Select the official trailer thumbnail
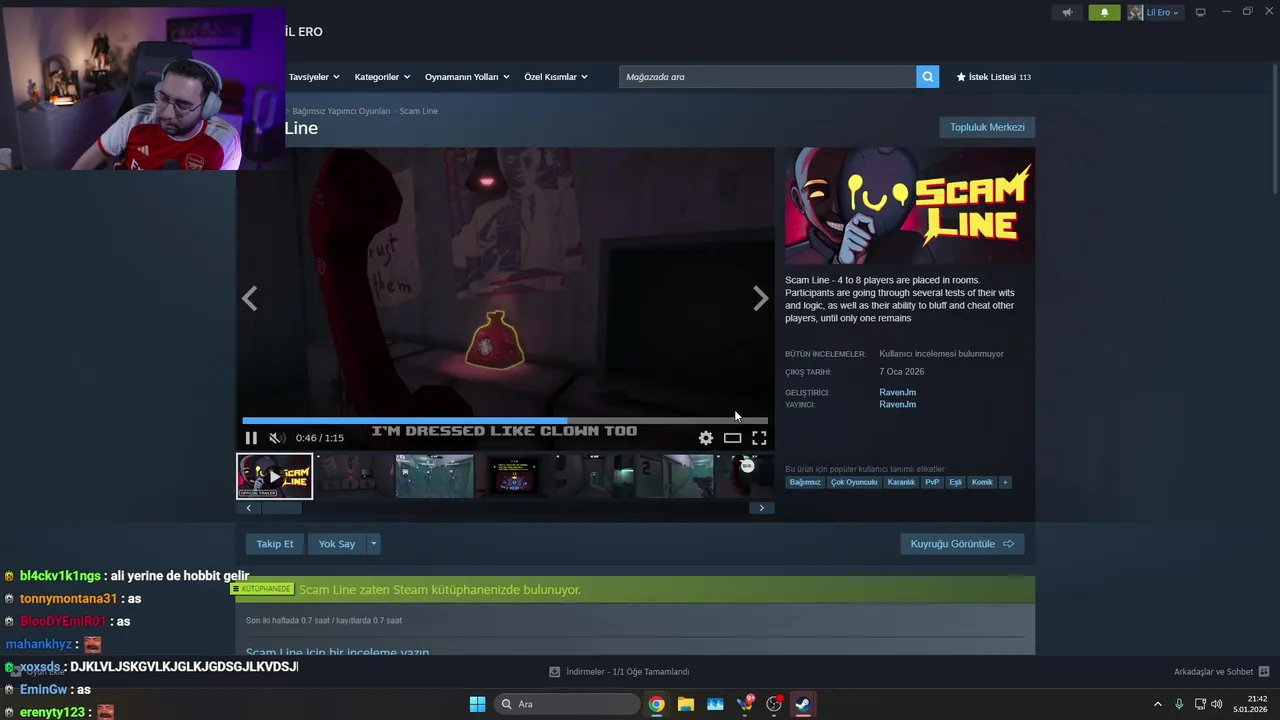This screenshot has height=720, width=1280. click(275, 476)
